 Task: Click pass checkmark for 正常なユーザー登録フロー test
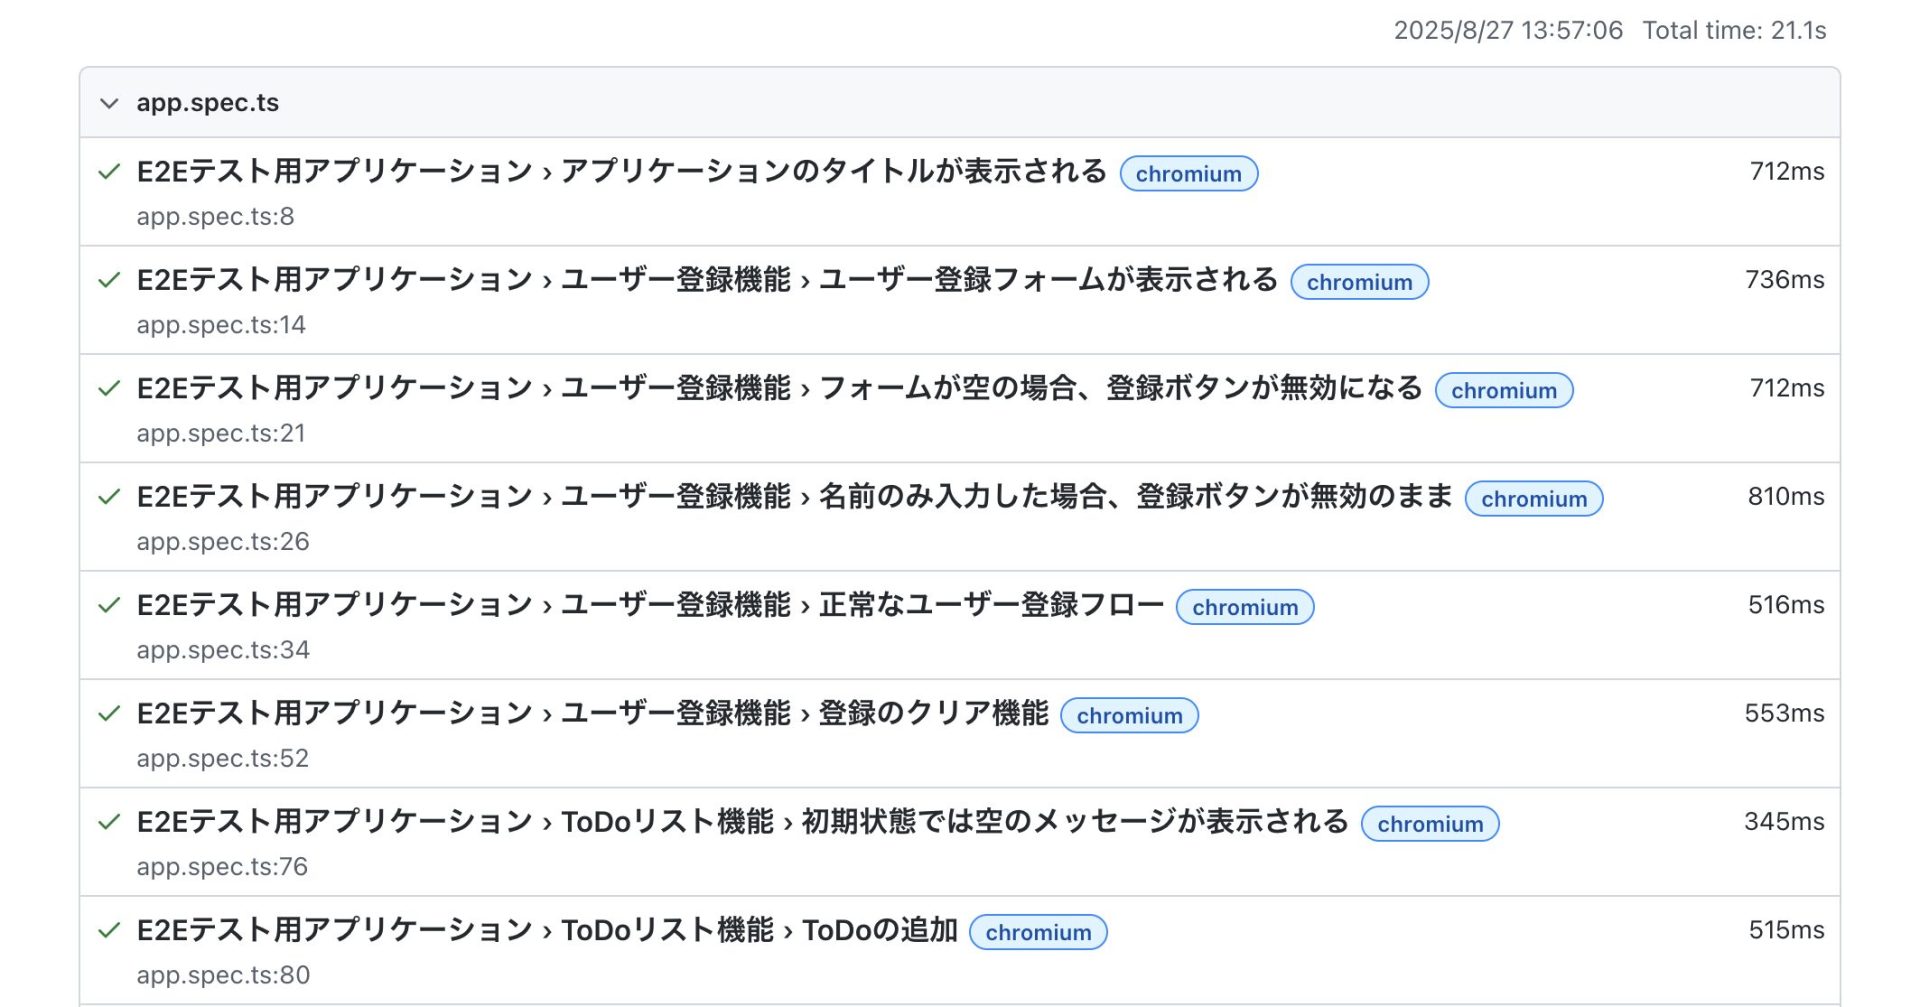[109, 605]
